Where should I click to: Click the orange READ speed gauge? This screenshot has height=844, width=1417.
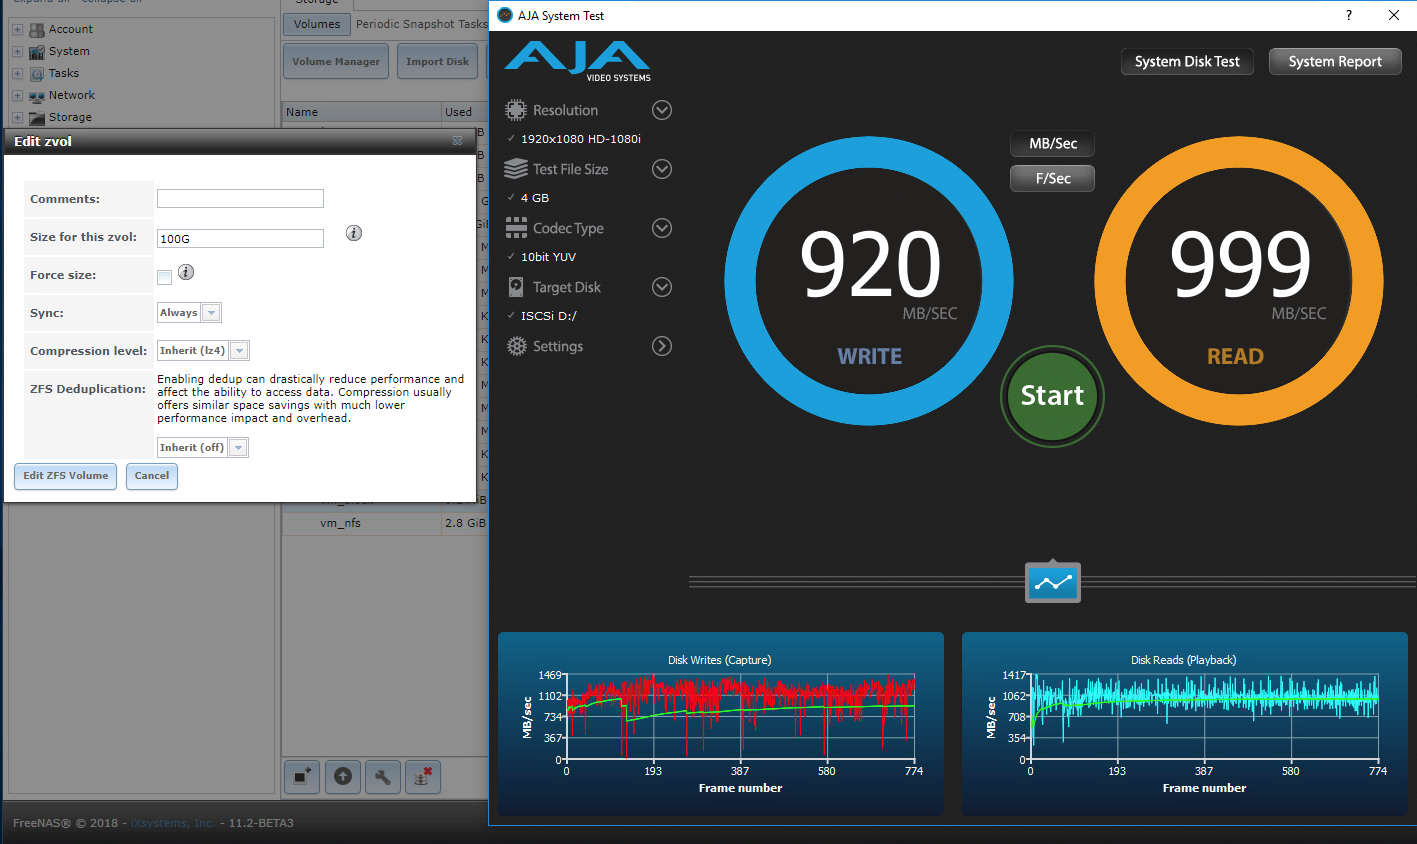[x=1239, y=281]
